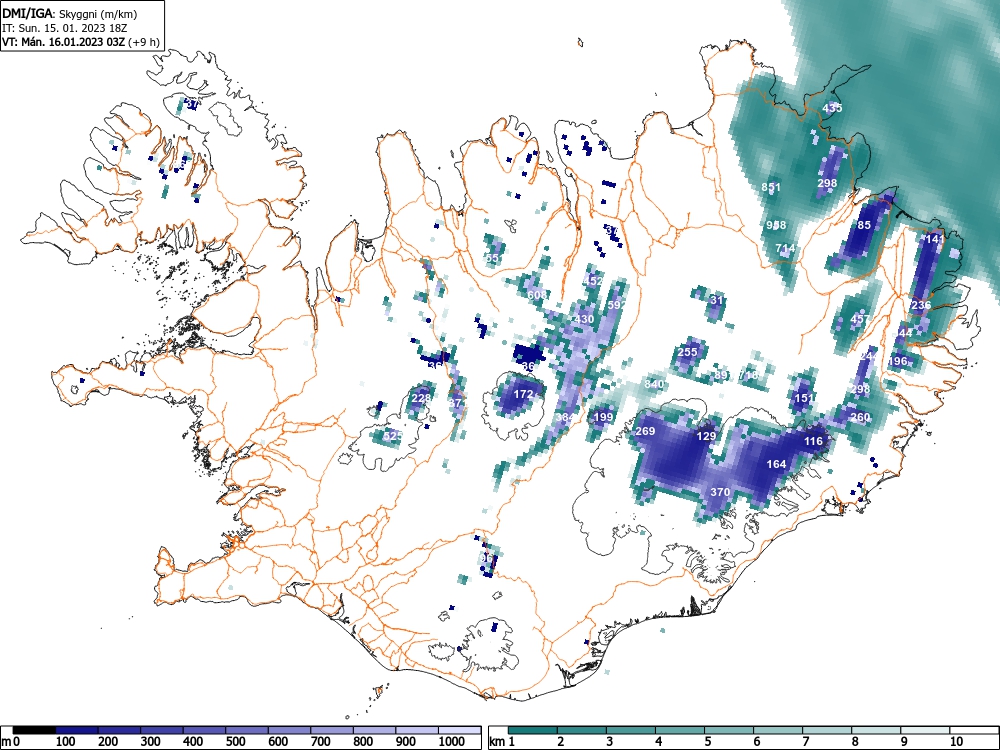Click the '199' visibility value
Viewport: 1000px width, 750px height.
[x=603, y=417]
